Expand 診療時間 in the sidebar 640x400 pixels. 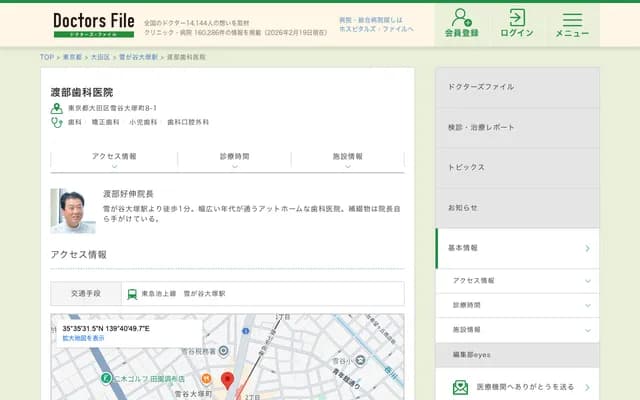click(517, 305)
